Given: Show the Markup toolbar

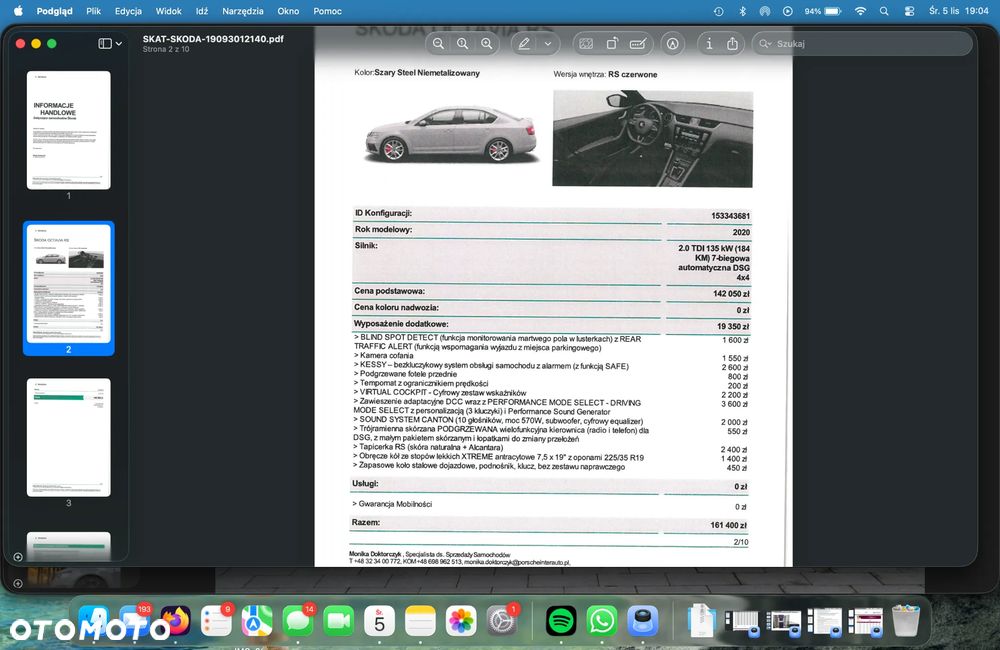Looking at the screenshot, I should click(x=672, y=43).
